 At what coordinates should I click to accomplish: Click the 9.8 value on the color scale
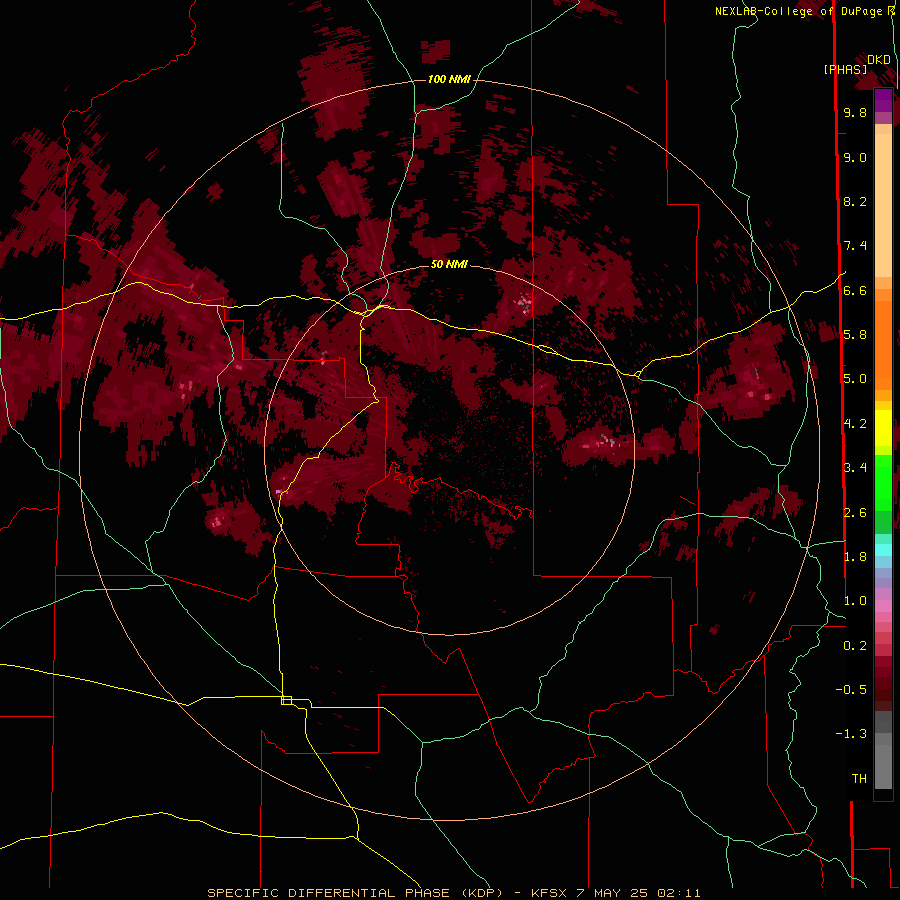(855, 113)
